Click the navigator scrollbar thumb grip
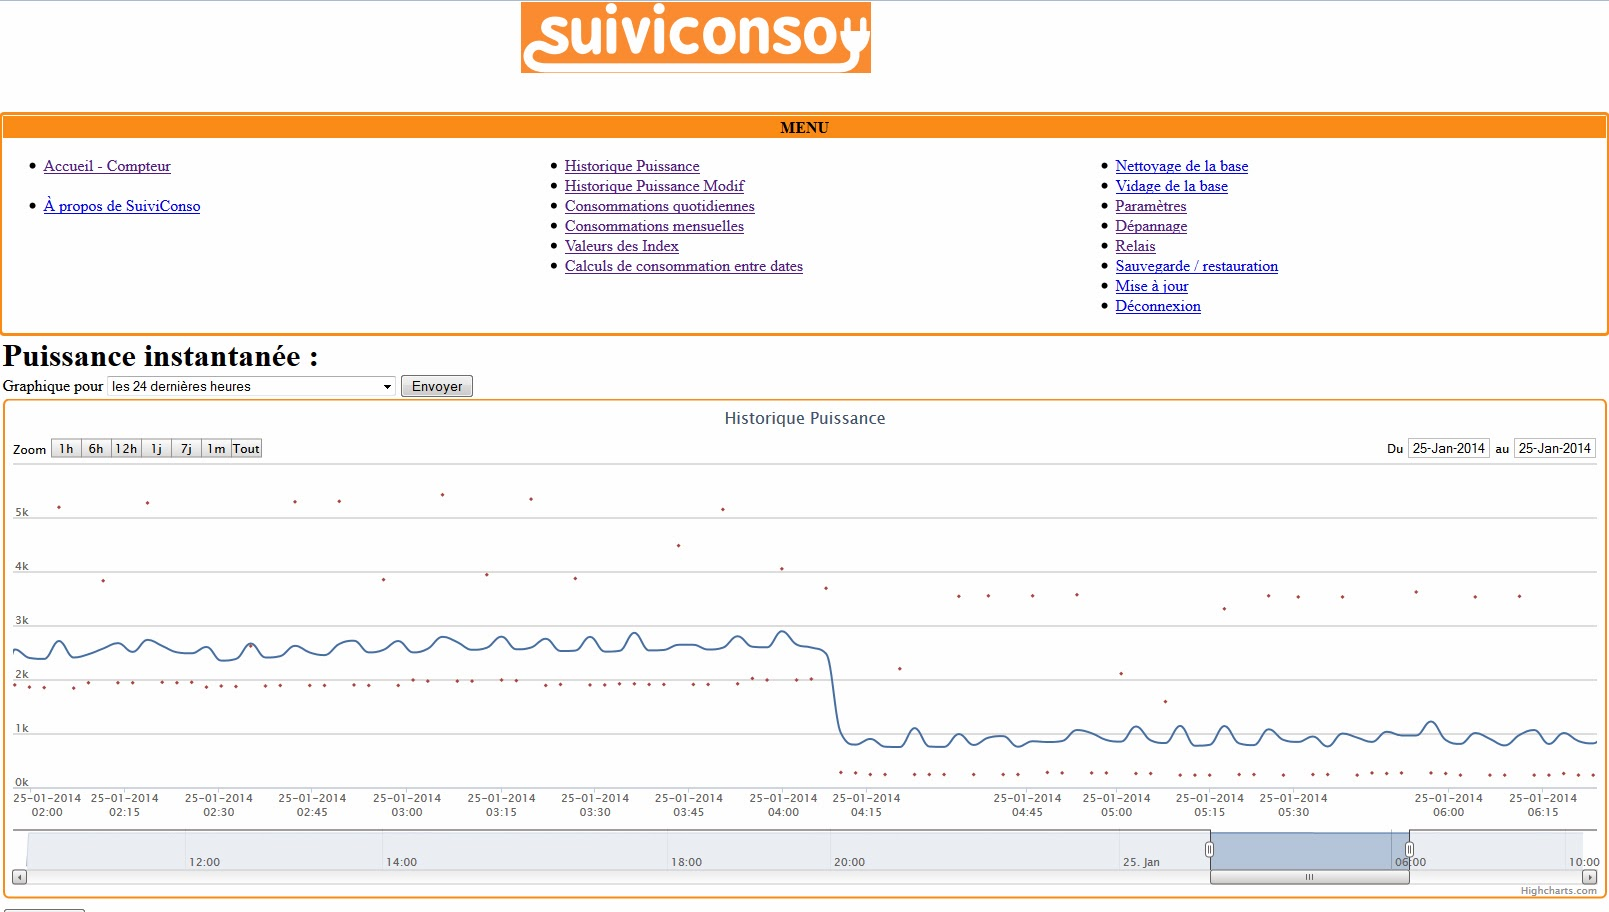1609x912 pixels. (x=1309, y=877)
